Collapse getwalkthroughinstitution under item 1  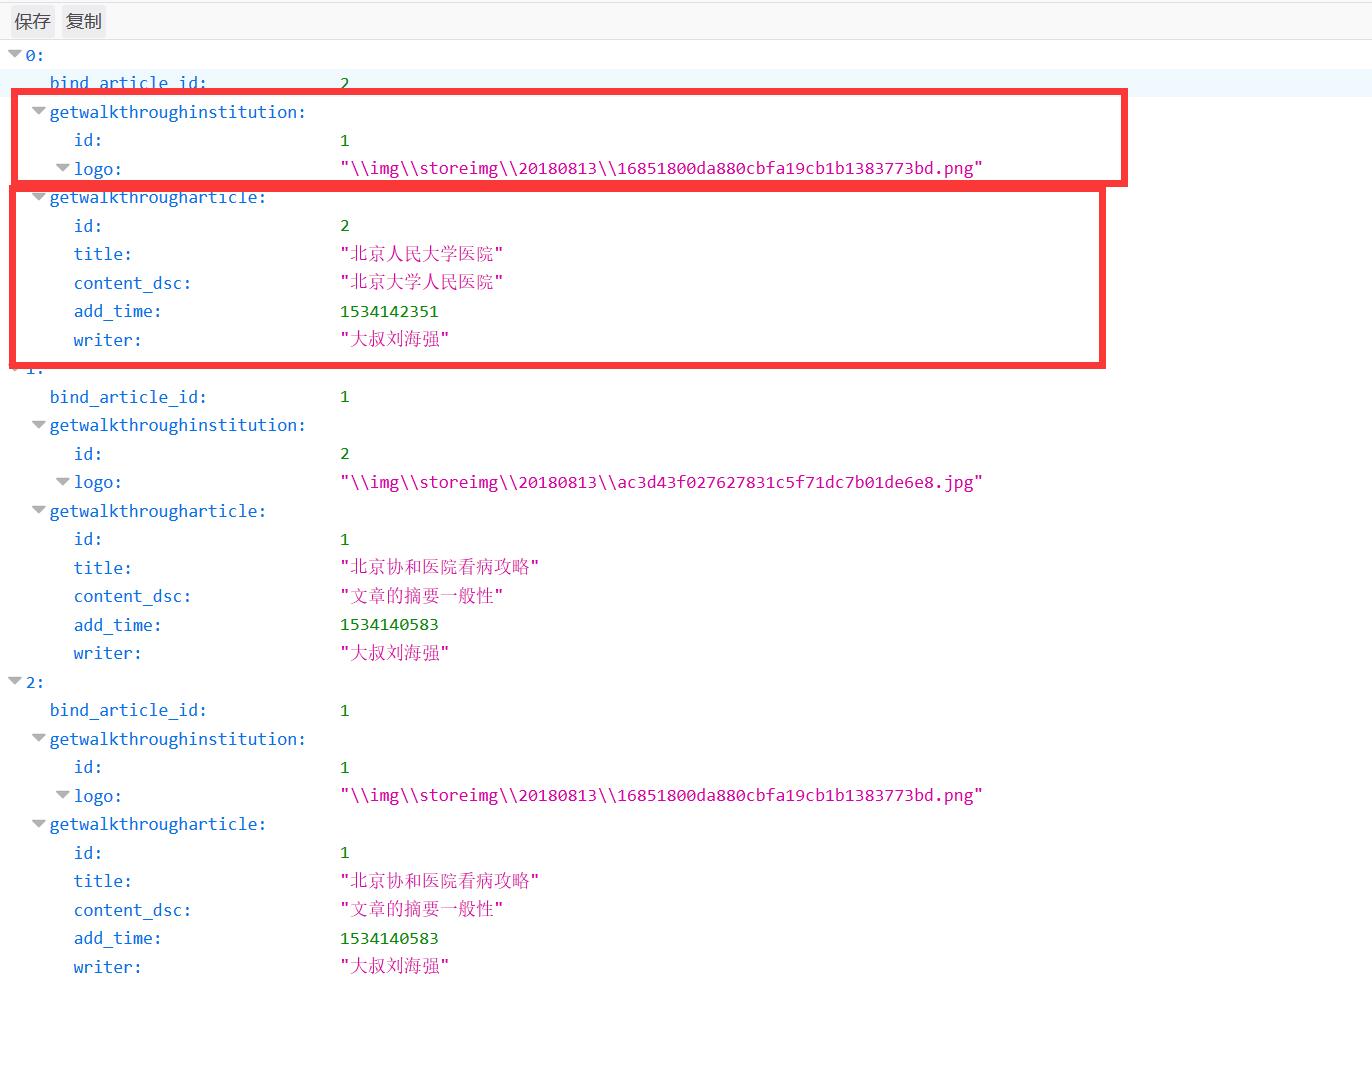(39, 425)
